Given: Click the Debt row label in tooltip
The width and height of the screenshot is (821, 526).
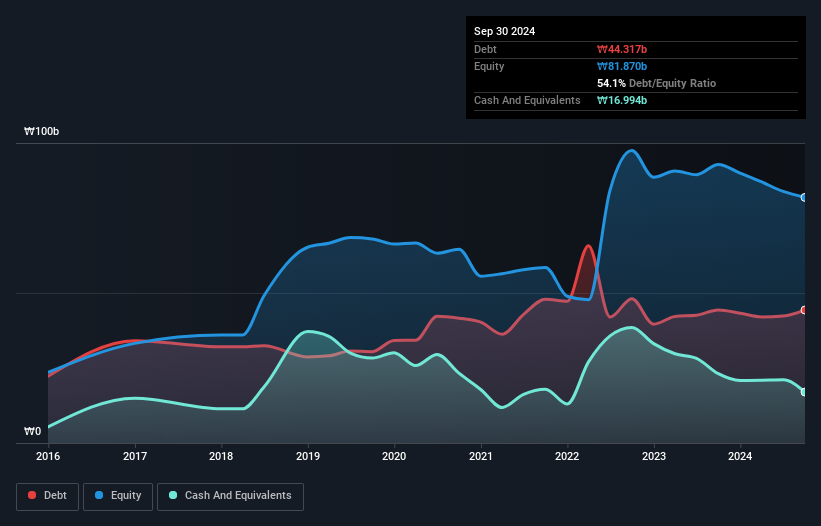Looking at the screenshot, I should point(485,49).
